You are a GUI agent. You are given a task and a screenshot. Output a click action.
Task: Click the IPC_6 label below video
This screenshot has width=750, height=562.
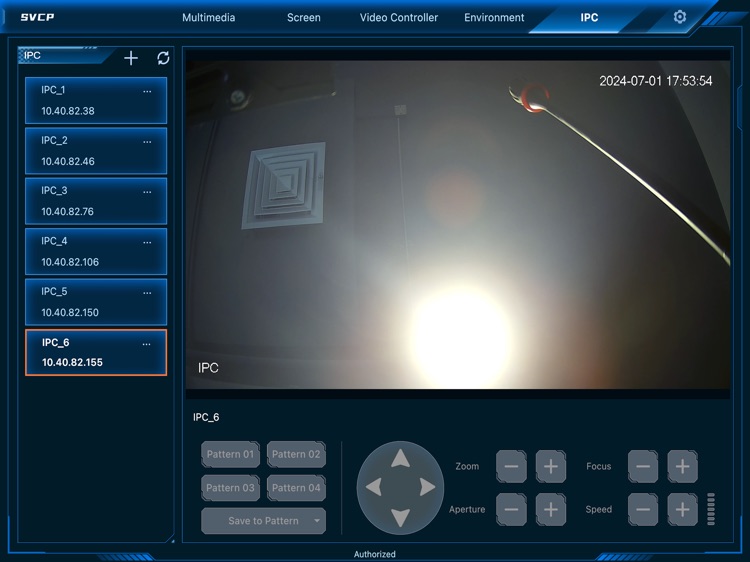click(x=206, y=417)
